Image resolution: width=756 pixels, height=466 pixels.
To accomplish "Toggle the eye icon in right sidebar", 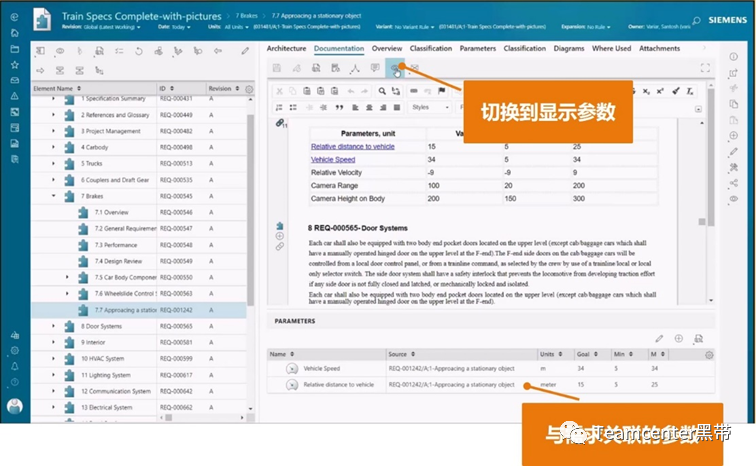I will coord(733,199).
